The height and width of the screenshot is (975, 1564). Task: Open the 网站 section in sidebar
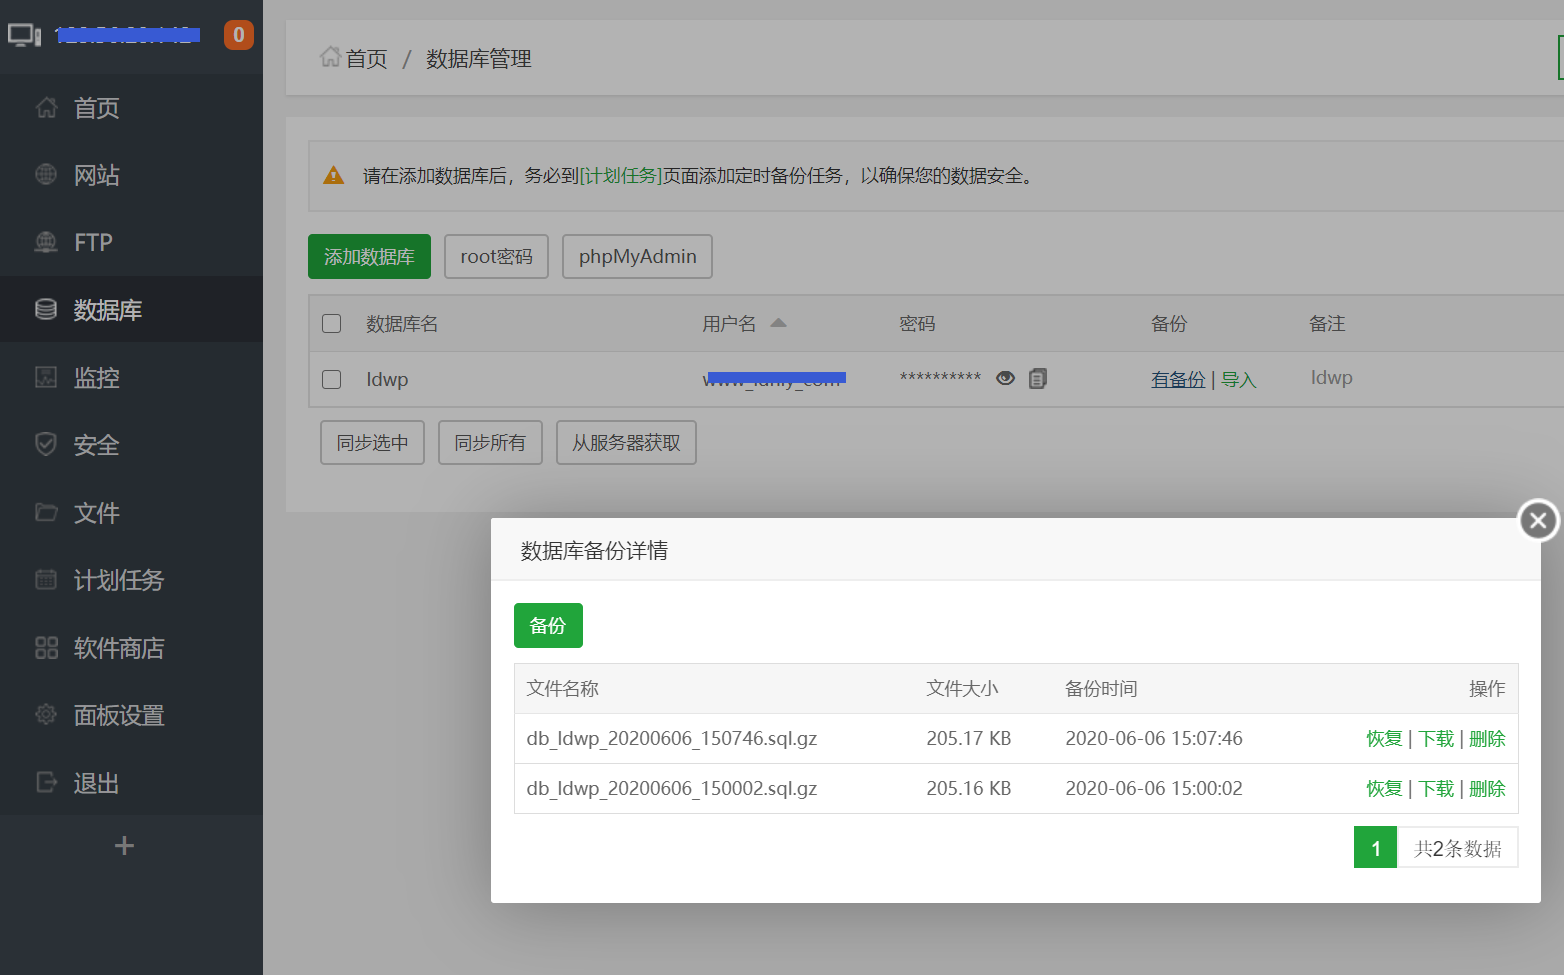(95, 174)
